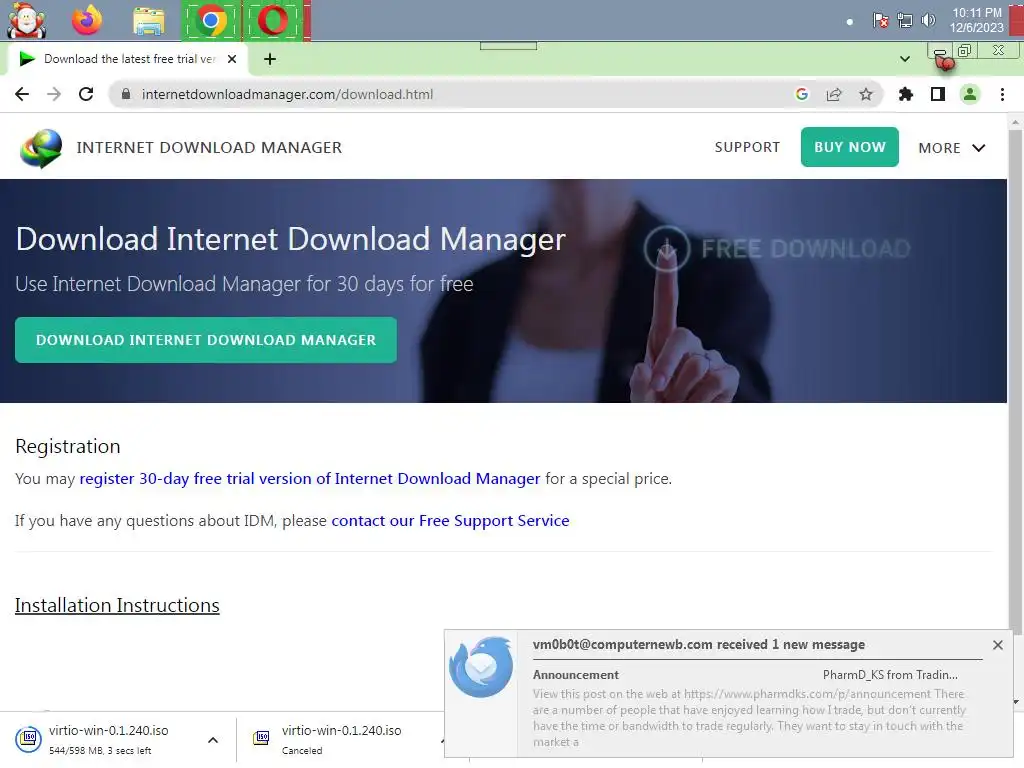The width and height of the screenshot is (1024, 768).
Task: Open the register 30-day free trial link
Action: point(310,479)
